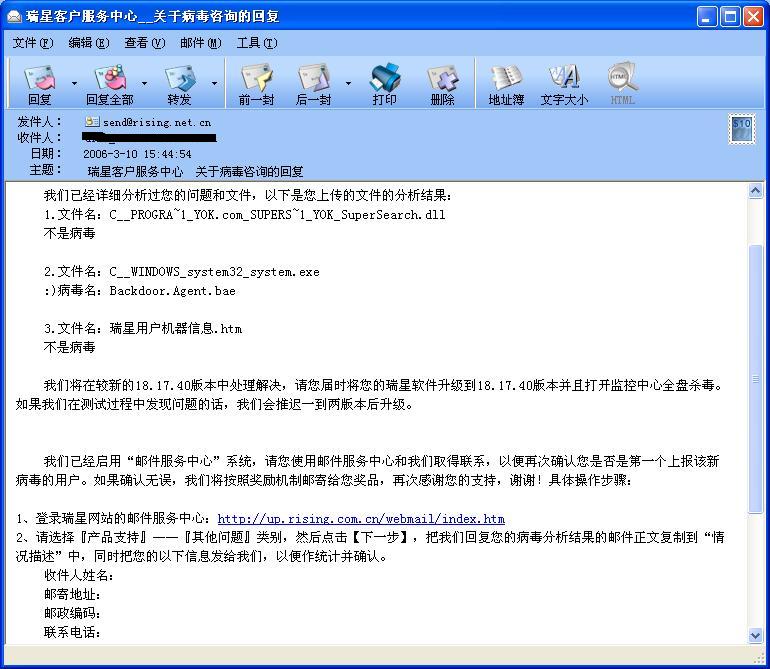Click sender address send@rising.net.cn
The height and width of the screenshot is (669, 770).
pyautogui.click(x=157, y=122)
